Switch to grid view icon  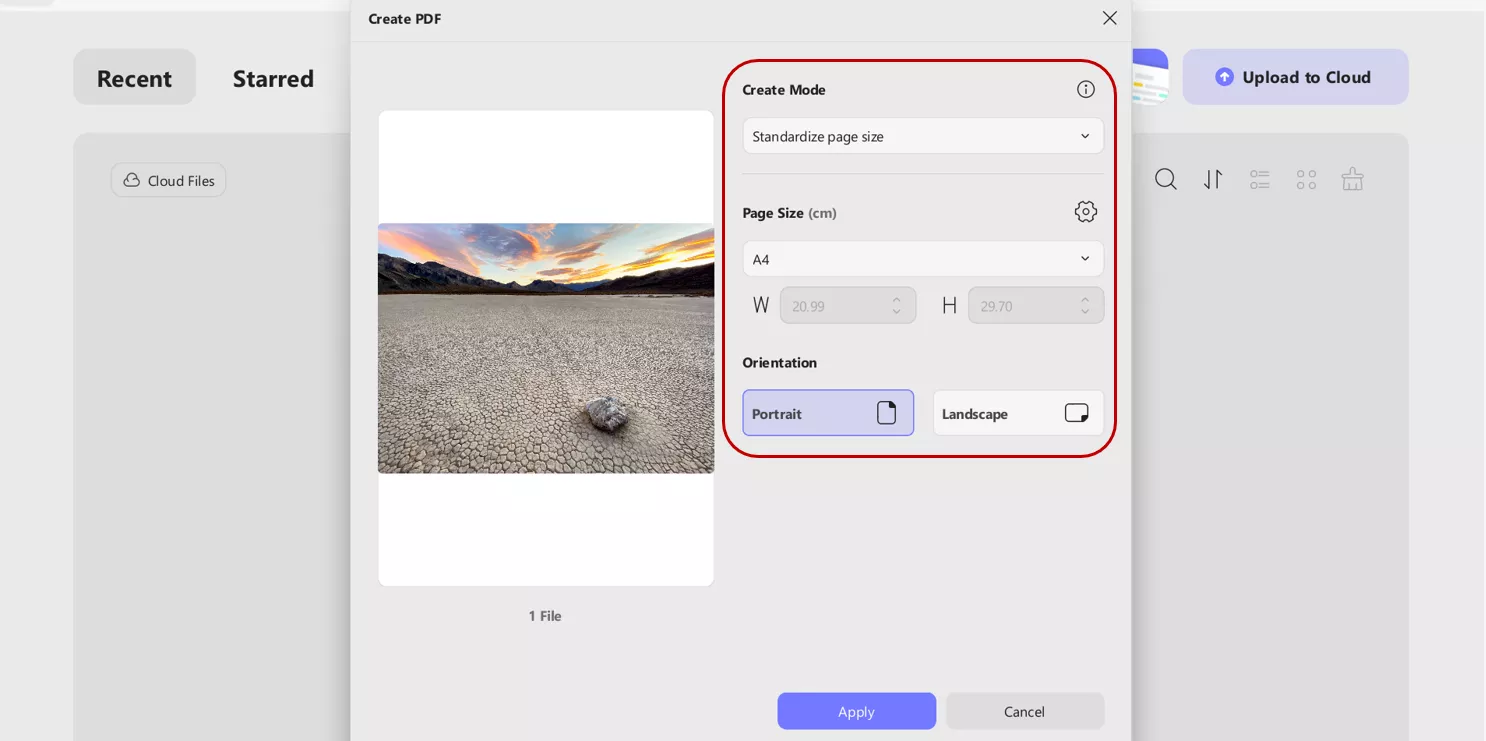tap(1306, 179)
